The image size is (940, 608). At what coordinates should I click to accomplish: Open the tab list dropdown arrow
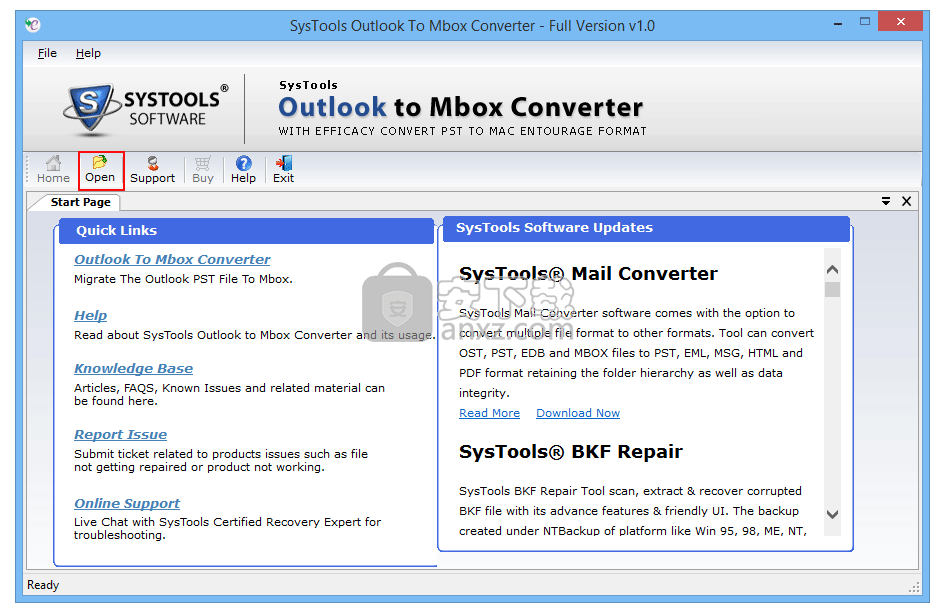point(885,201)
